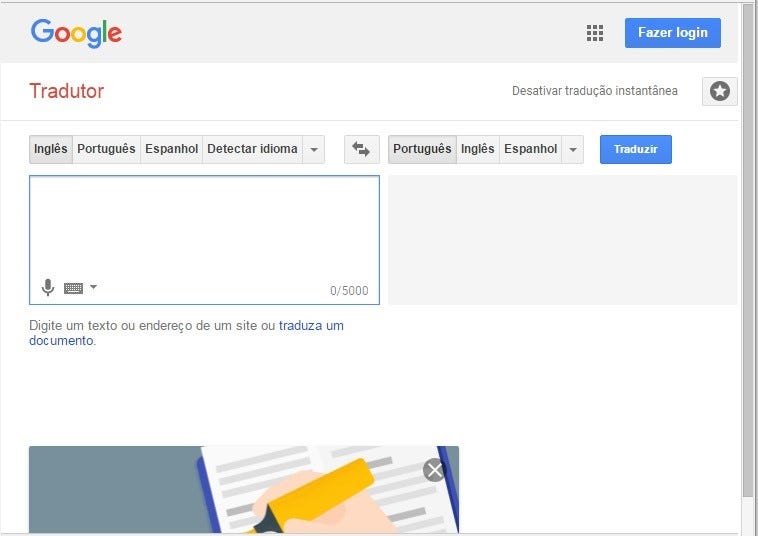Click the Google logo
The width and height of the screenshot is (758, 536).
point(76,33)
